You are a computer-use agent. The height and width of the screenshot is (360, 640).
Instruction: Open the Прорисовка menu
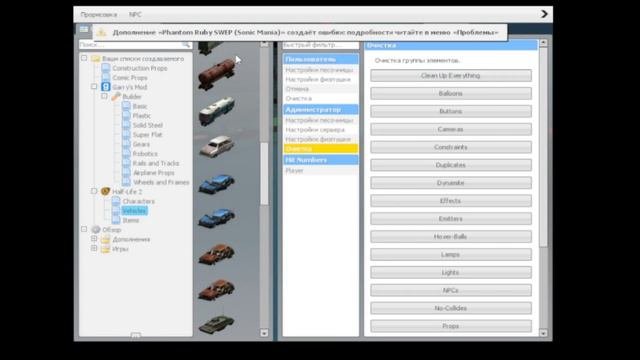click(99, 14)
